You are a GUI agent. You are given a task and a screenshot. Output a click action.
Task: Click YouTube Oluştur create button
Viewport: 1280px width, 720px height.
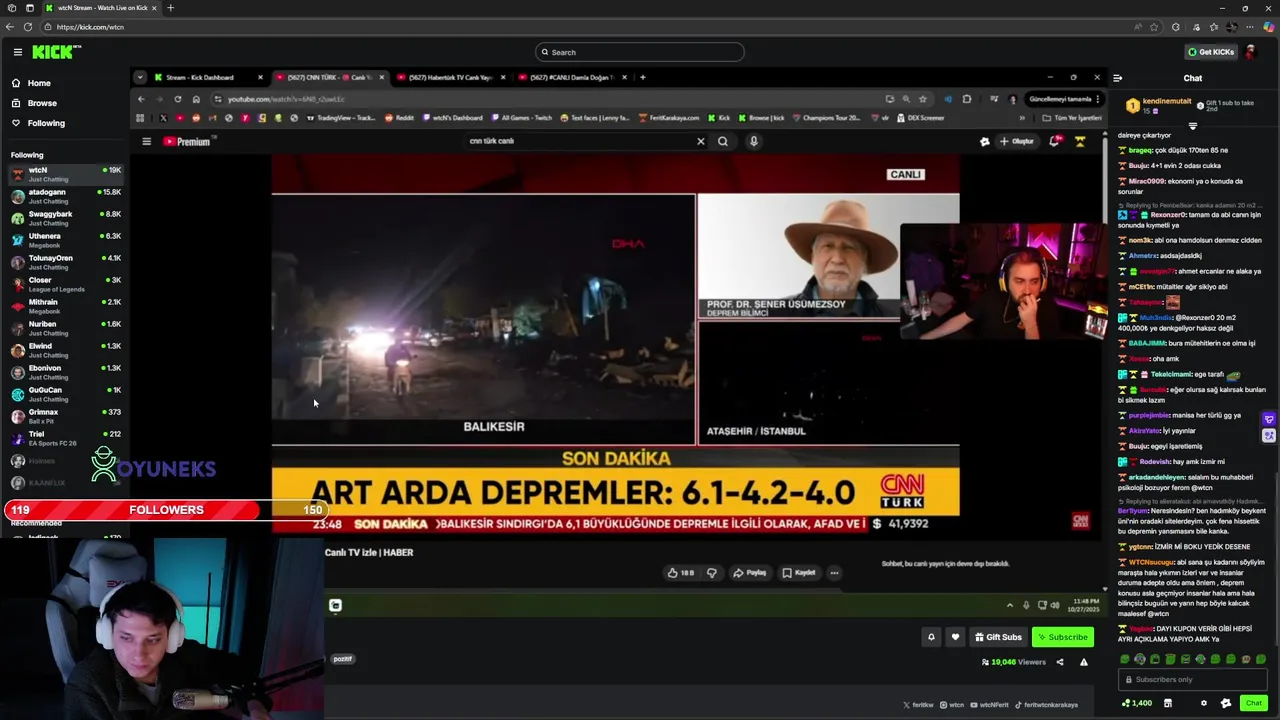click(x=1017, y=141)
